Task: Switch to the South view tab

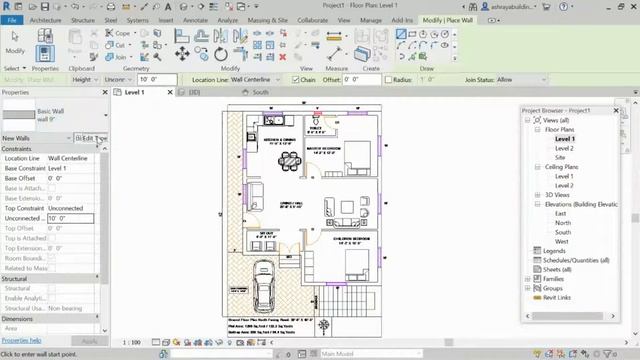Action: [260, 92]
